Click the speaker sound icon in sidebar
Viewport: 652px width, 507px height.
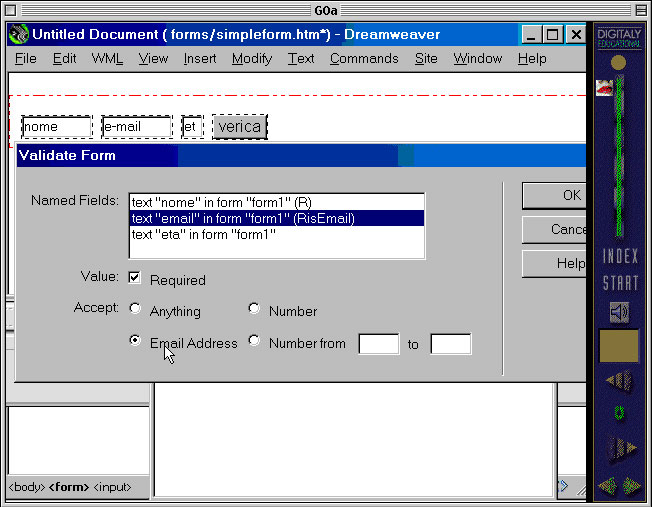pos(619,312)
